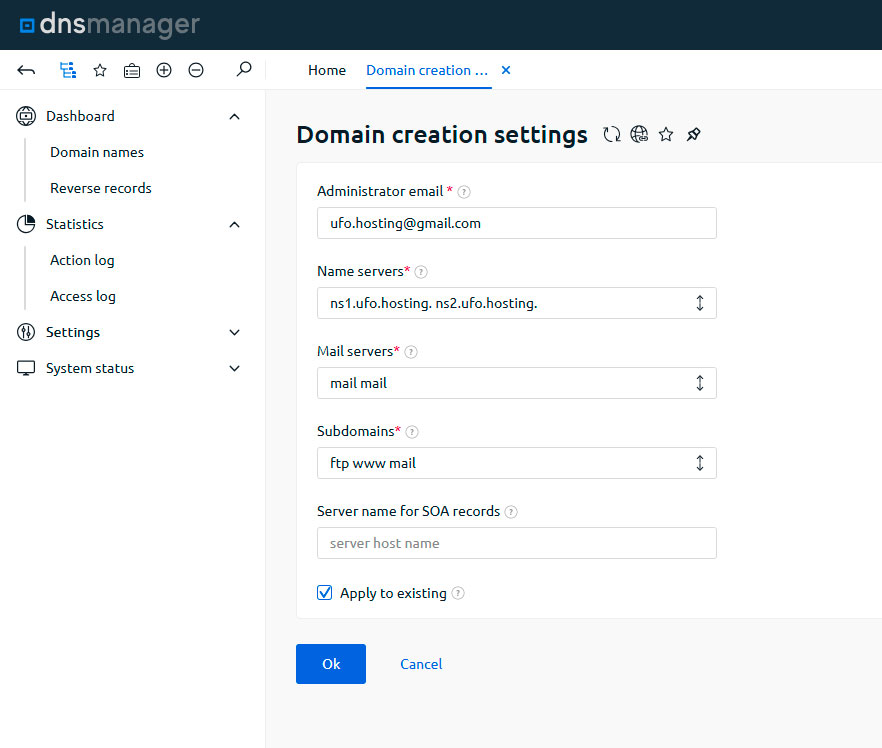Screen dimensions: 882x748
Task: Click the plus circle expand-all icon
Action: 164,70
